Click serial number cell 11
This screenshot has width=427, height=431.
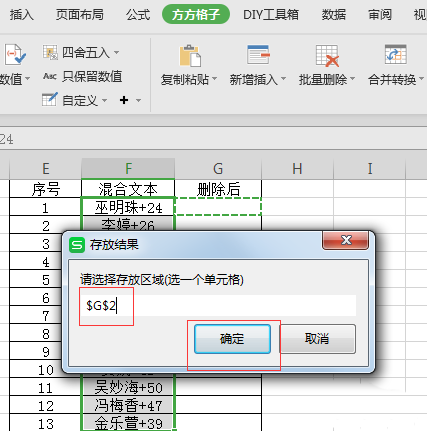tap(46, 387)
